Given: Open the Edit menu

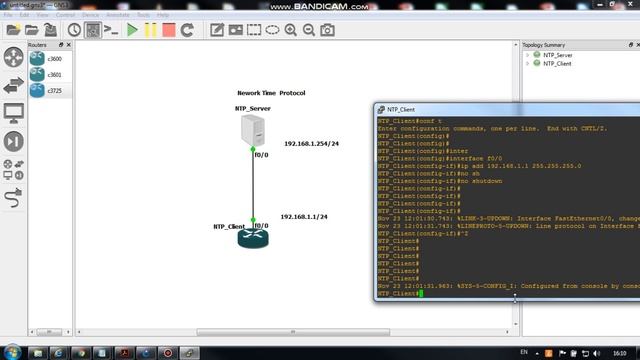Looking at the screenshot, I should click(x=24, y=15).
